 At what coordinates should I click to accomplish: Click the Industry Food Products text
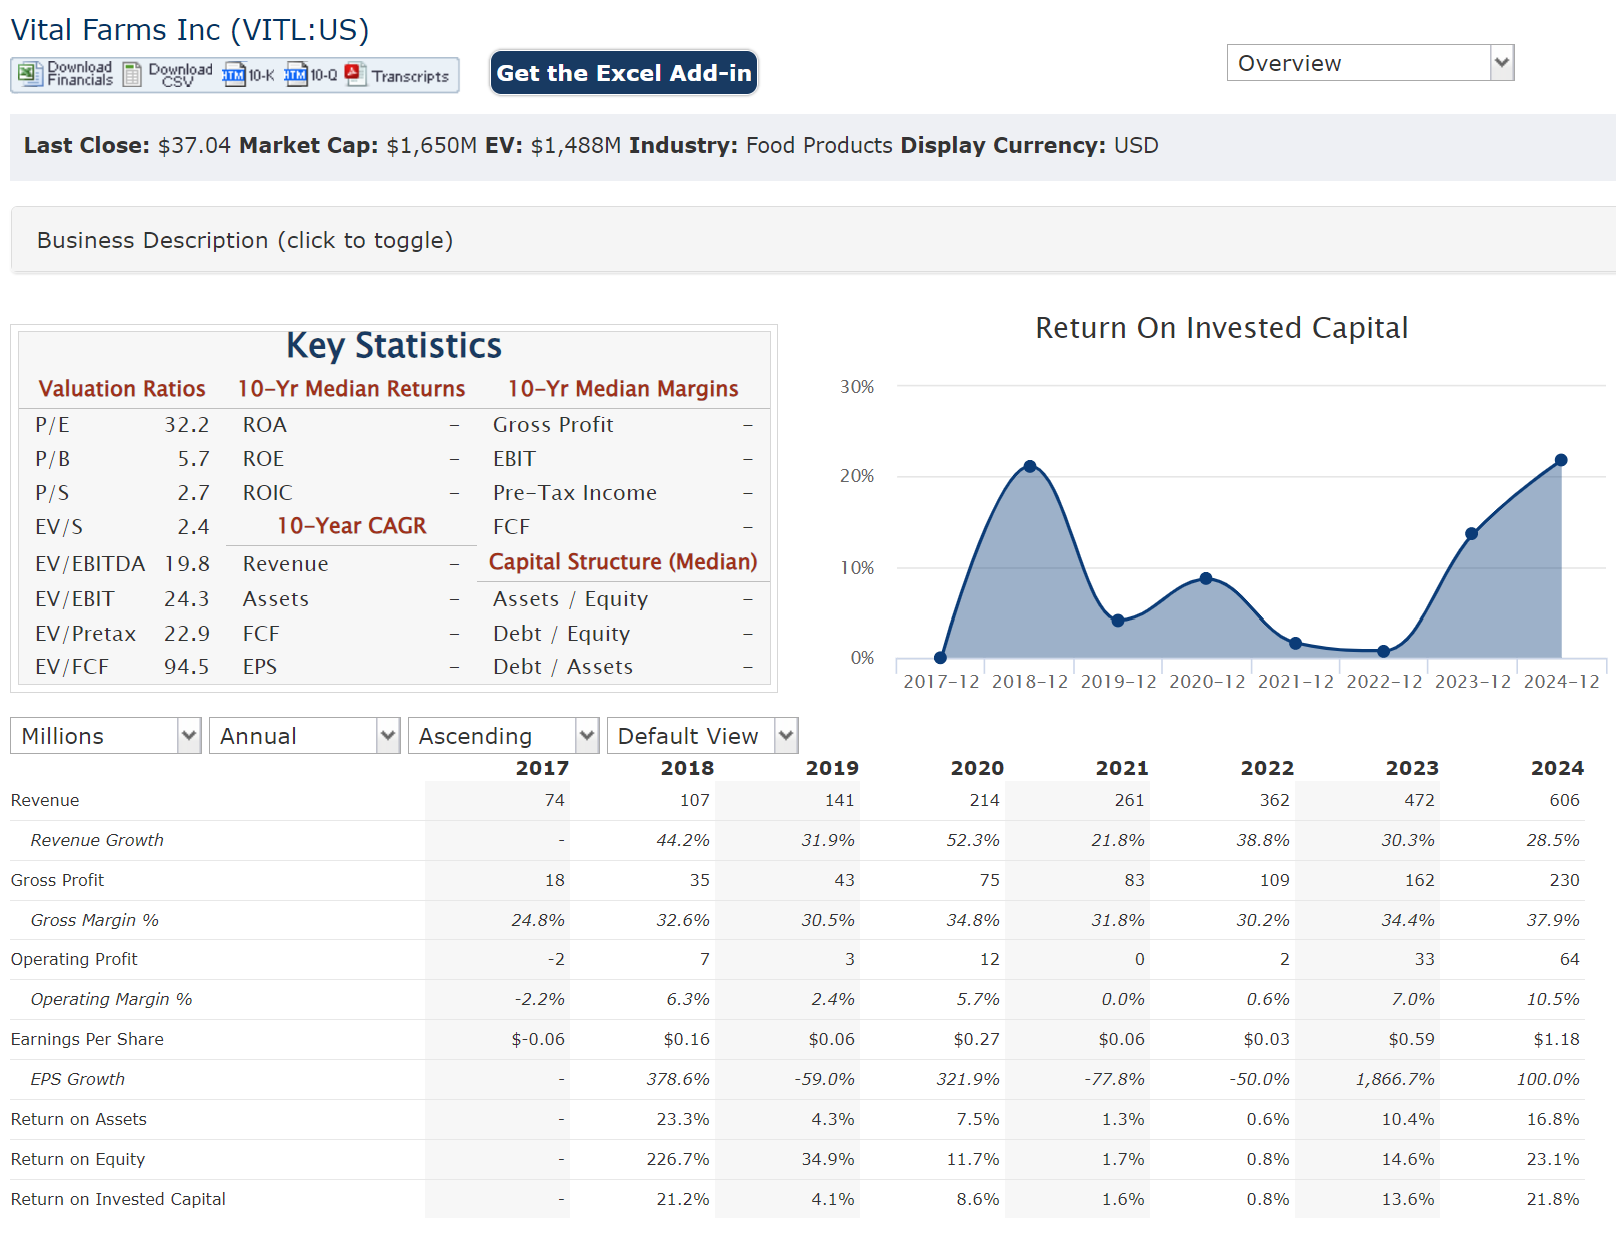(x=761, y=146)
